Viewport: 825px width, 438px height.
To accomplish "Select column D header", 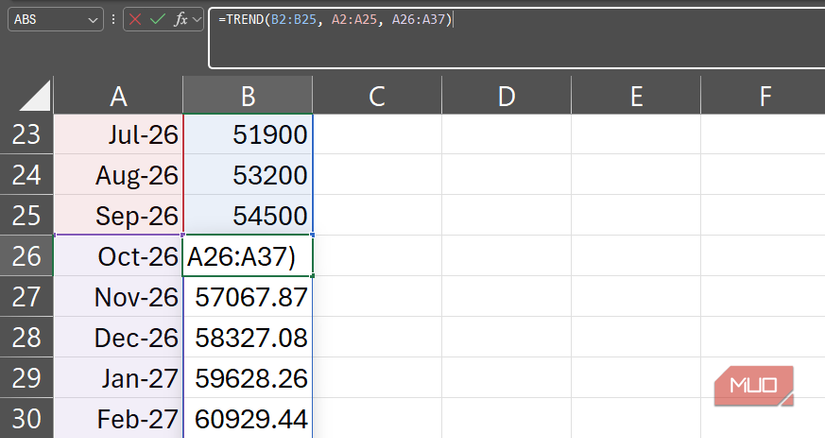I will (506, 96).
